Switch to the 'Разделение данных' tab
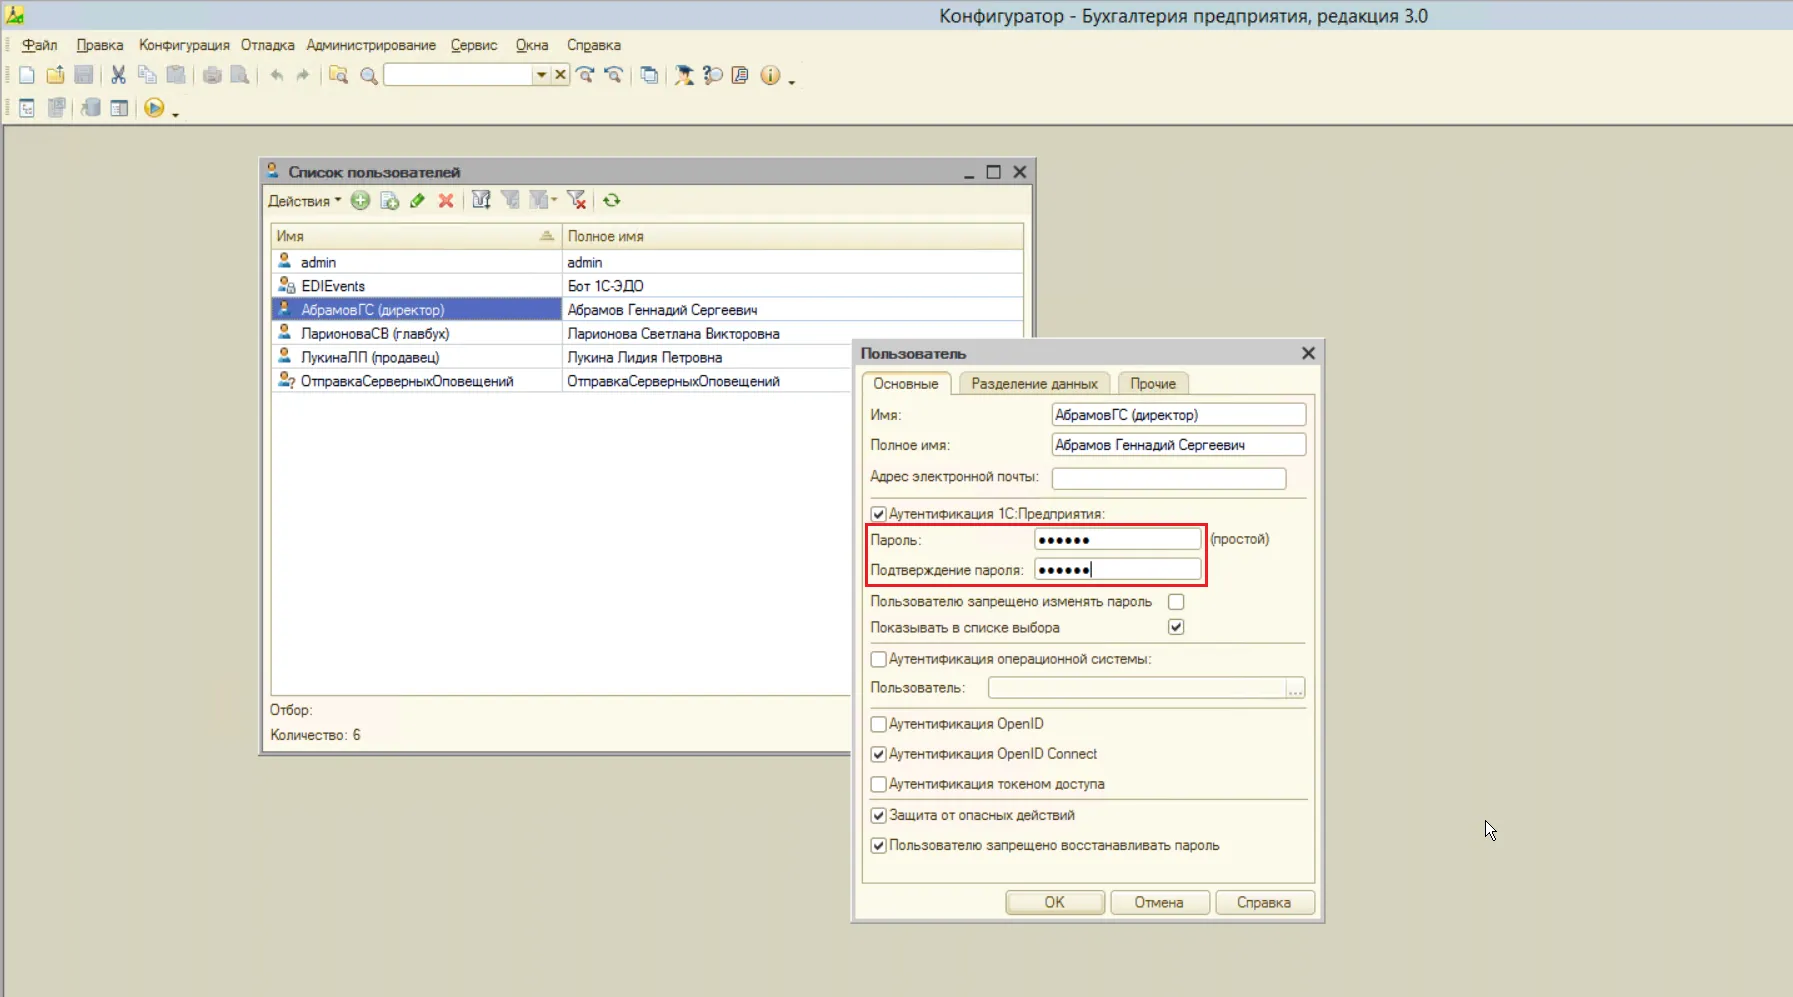This screenshot has height=997, width=1793. pos(1034,384)
